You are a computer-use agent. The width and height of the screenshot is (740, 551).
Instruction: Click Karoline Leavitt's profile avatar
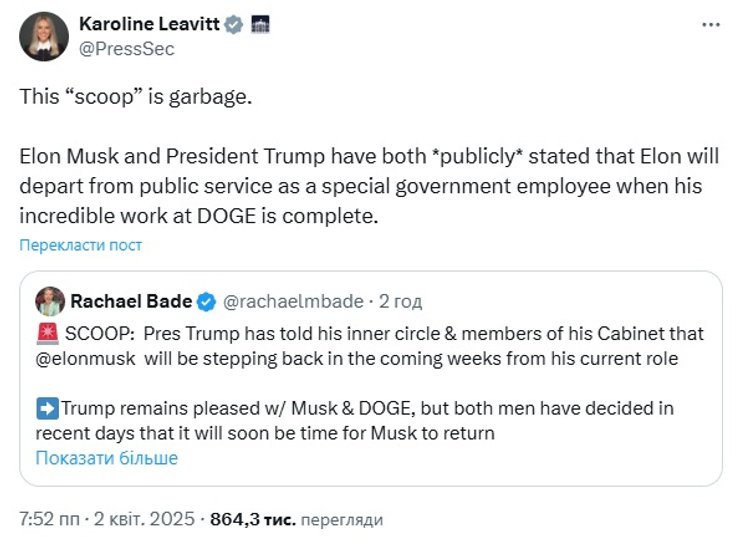pos(43,37)
